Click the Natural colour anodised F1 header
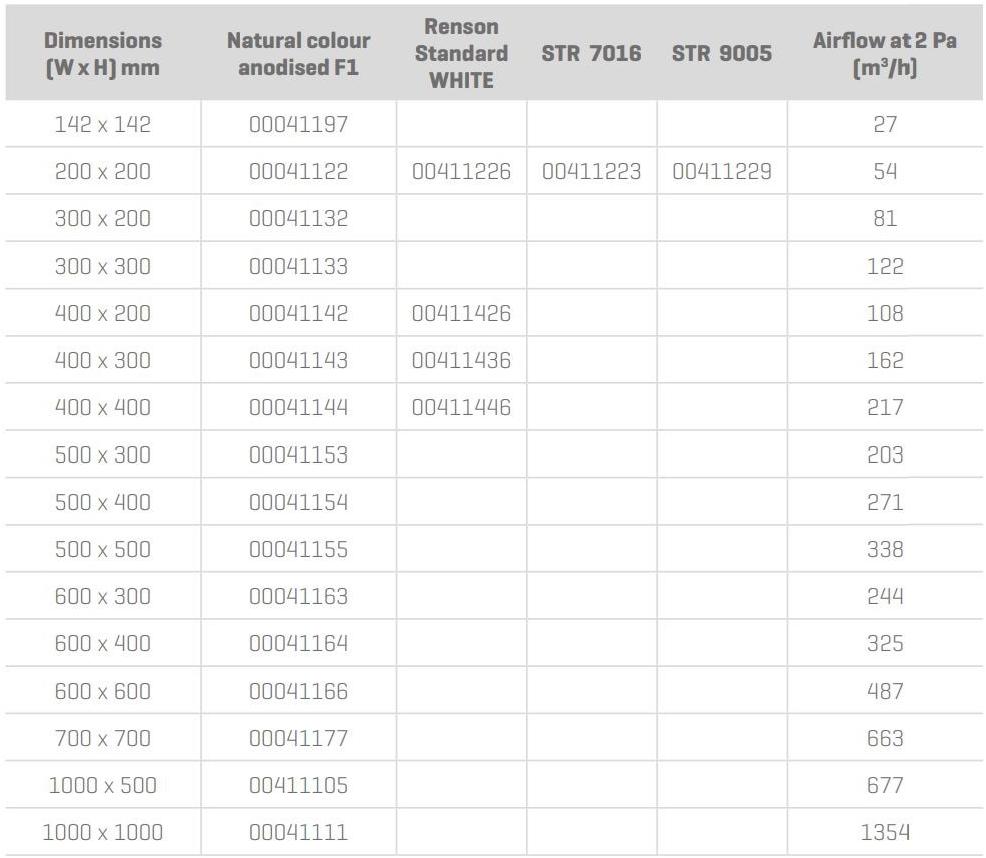The width and height of the screenshot is (986, 858). (298, 54)
